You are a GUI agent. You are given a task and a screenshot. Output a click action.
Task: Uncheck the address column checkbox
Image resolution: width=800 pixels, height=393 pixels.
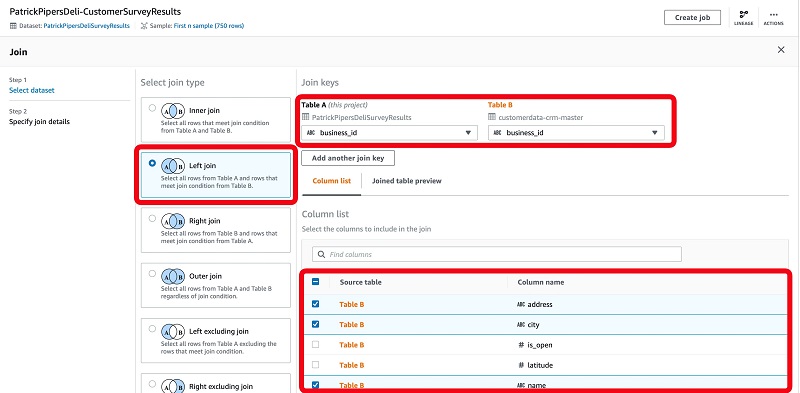[315, 304]
